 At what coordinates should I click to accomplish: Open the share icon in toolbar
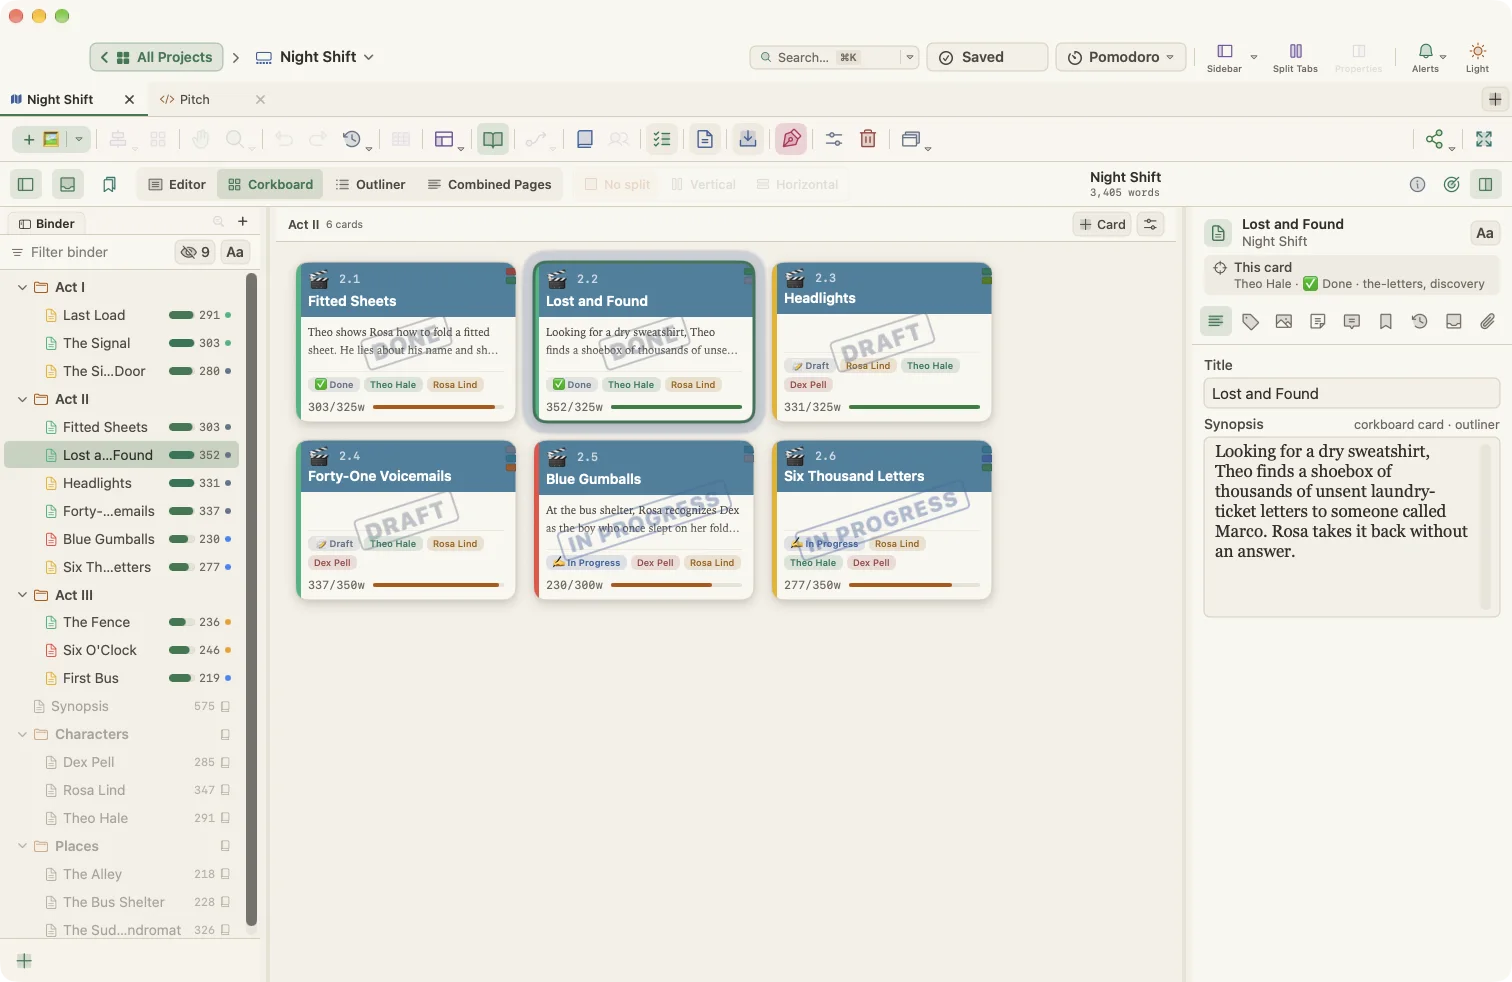[1435, 139]
